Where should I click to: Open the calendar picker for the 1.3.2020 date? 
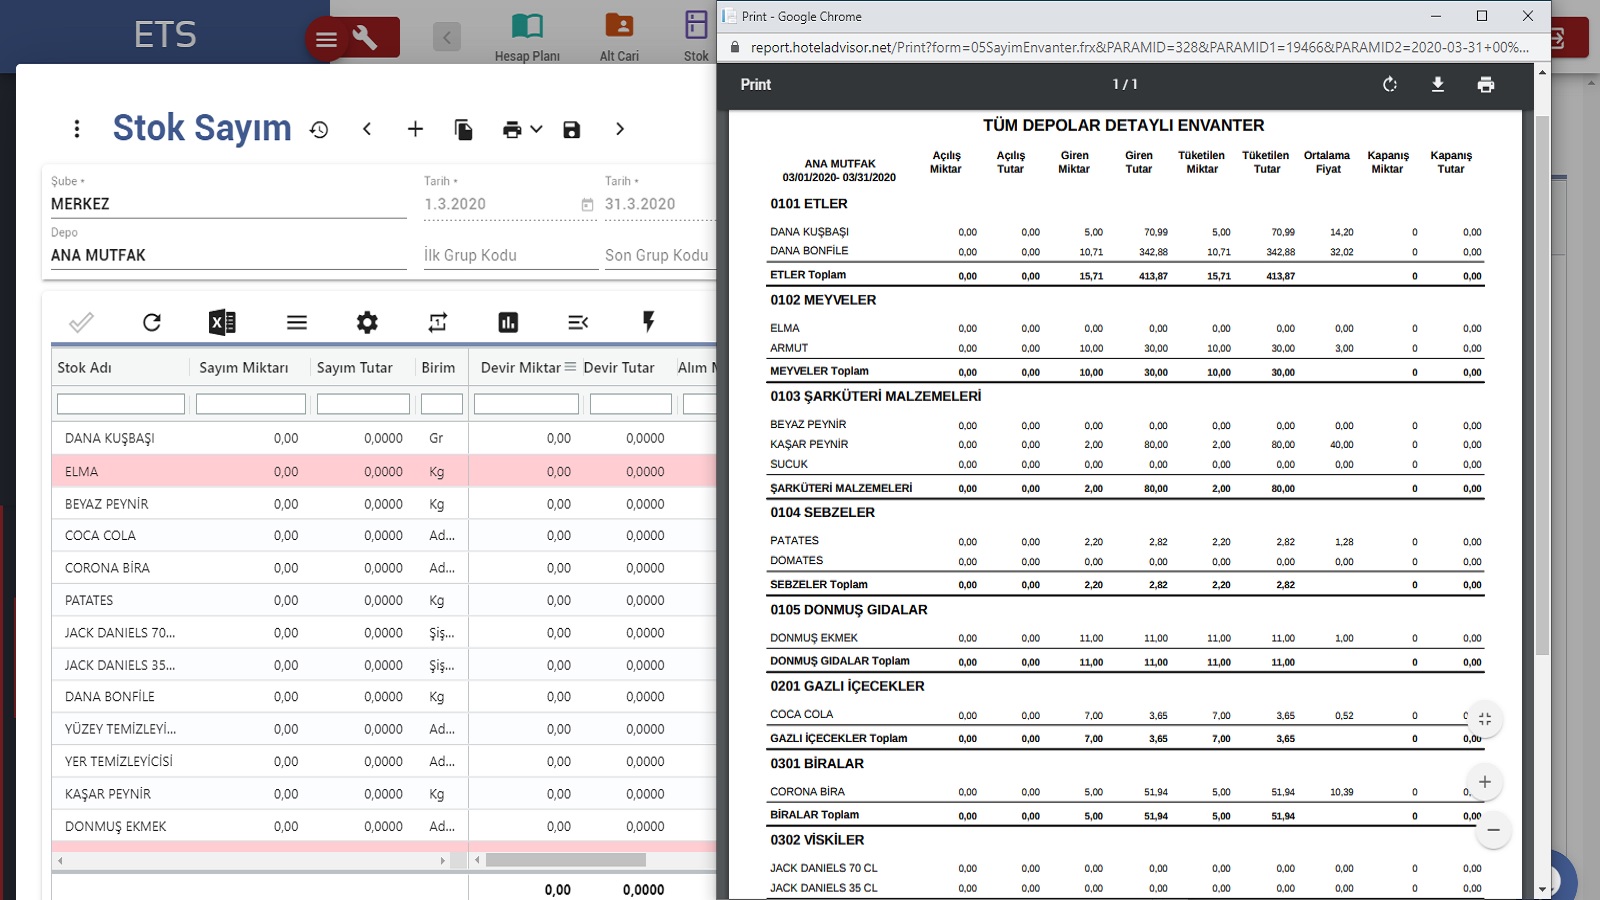pyautogui.click(x=588, y=205)
